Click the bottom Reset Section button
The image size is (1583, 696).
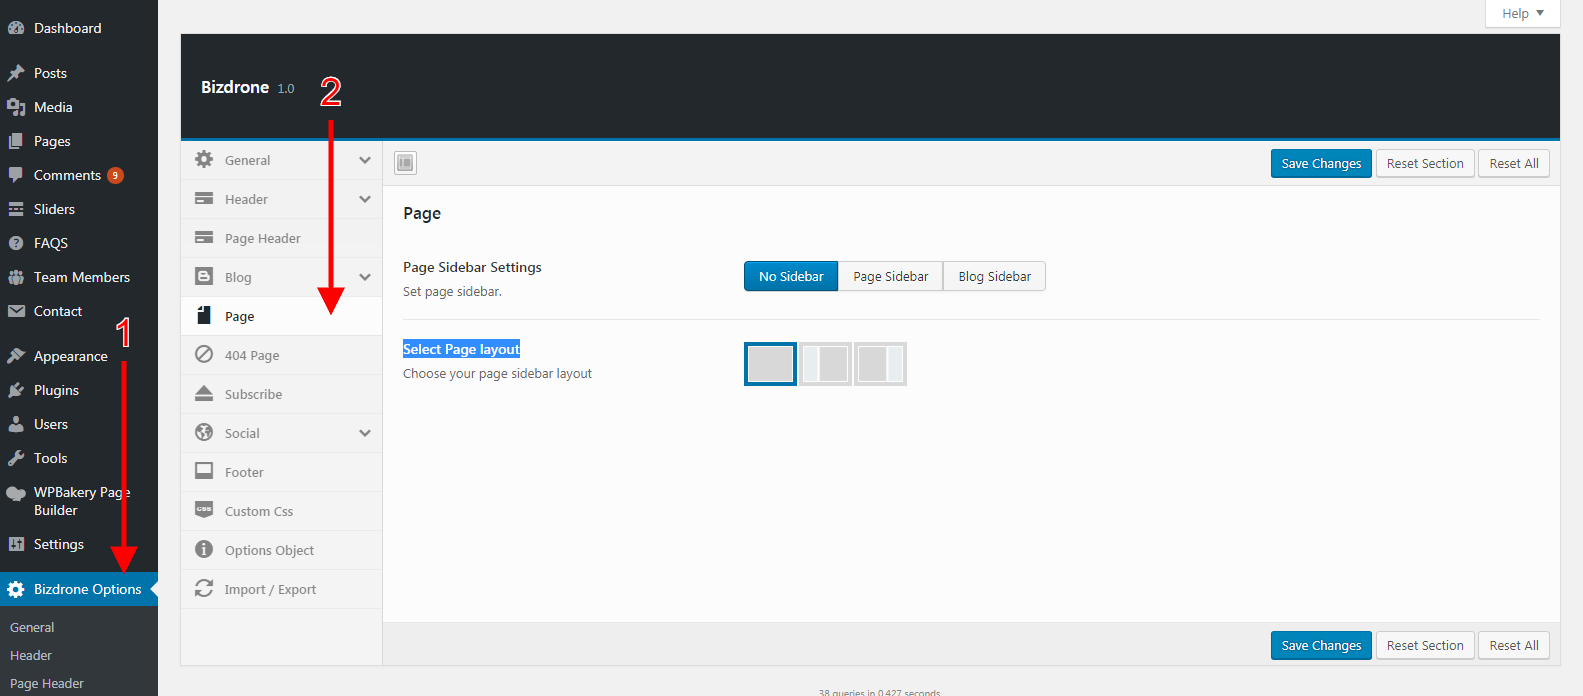click(1425, 645)
